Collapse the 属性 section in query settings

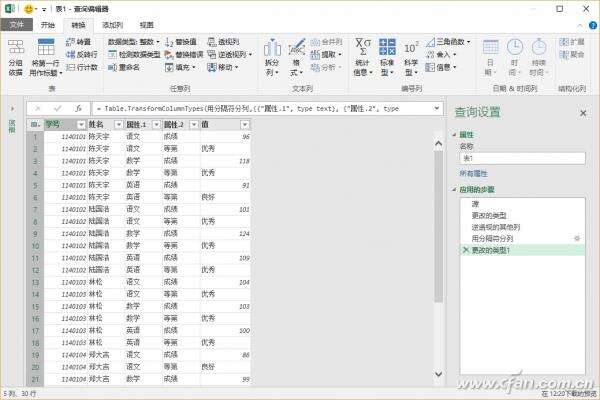pos(454,135)
